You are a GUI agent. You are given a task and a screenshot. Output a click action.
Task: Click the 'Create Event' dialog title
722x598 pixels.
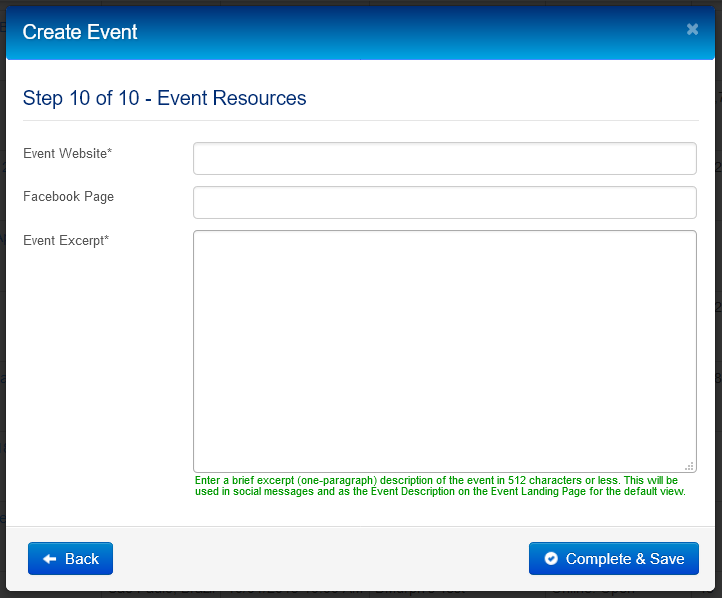coord(80,32)
